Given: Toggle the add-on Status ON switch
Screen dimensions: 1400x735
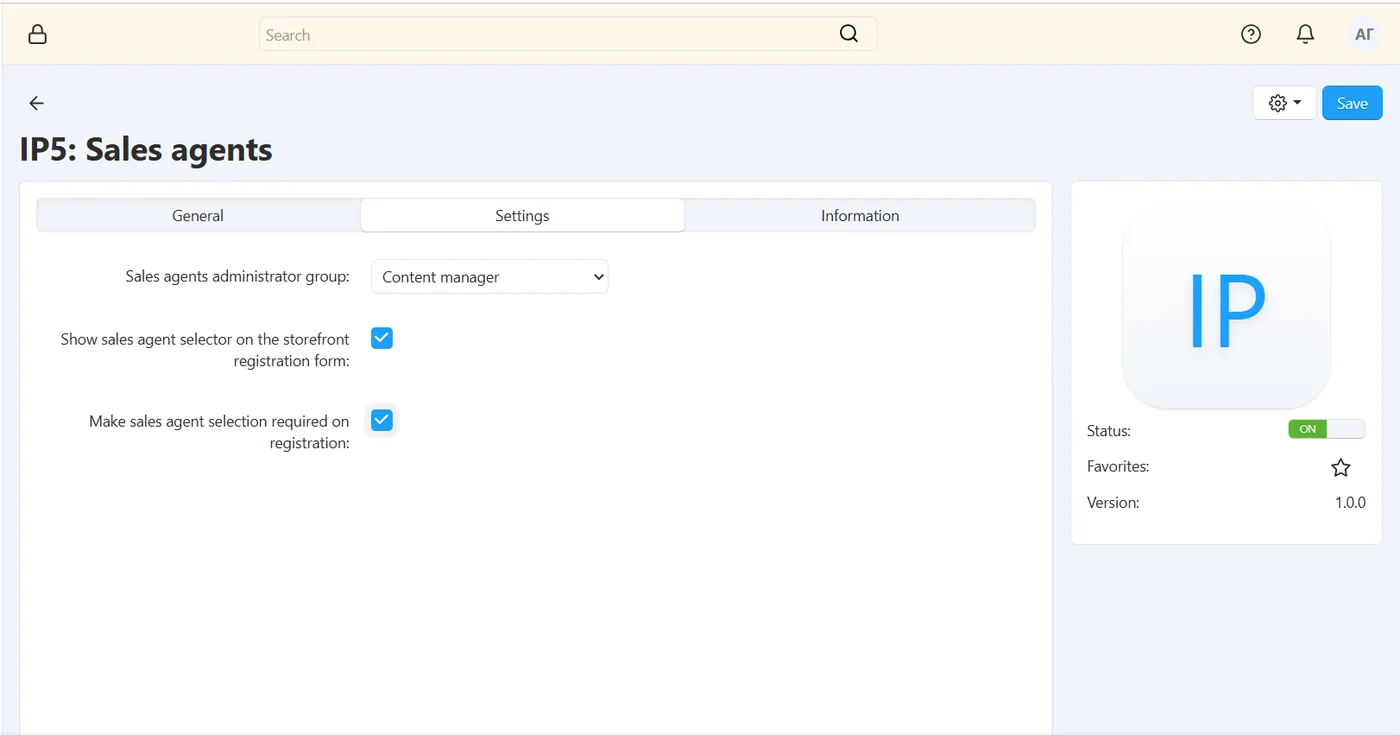Looking at the screenshot, I should [1326, 429].
